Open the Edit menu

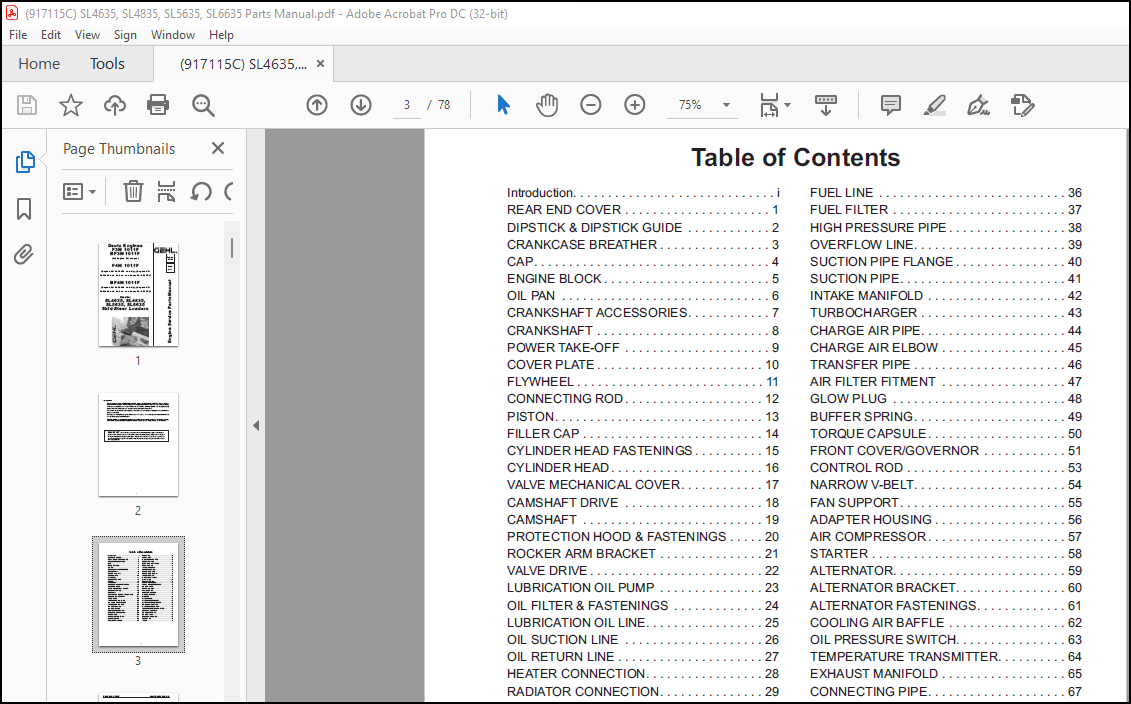click(x=50, y=35)
